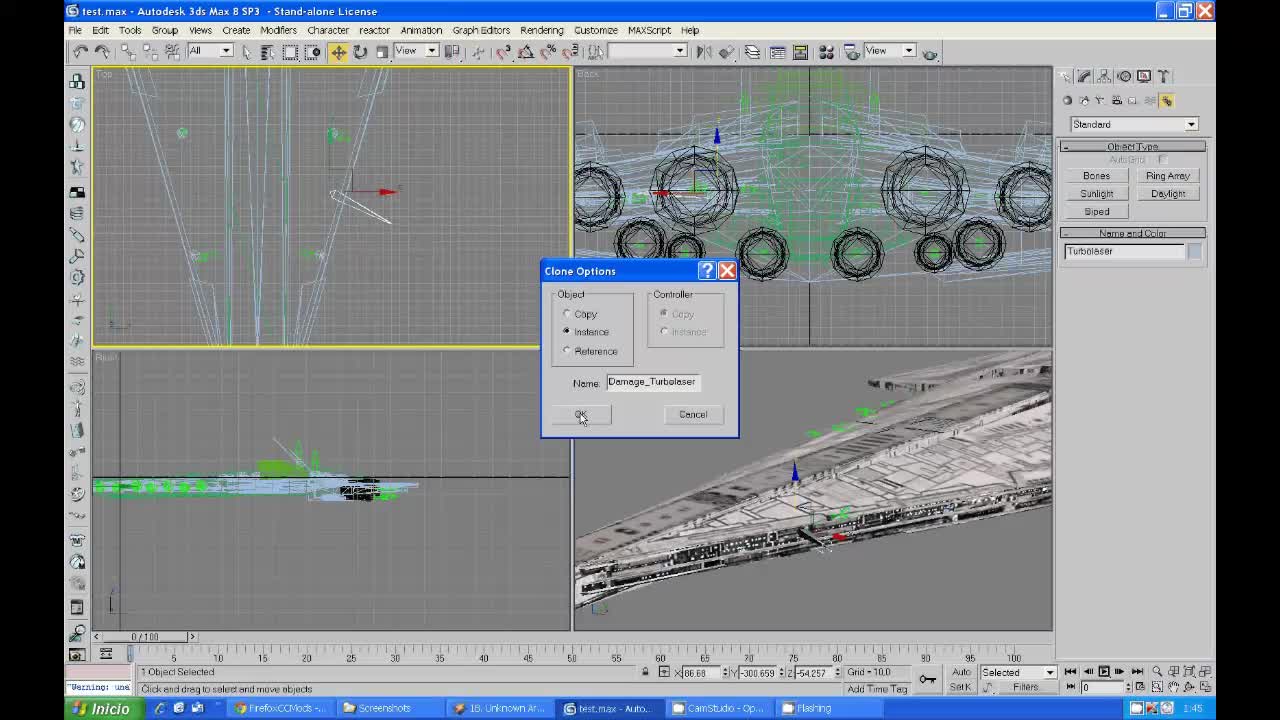
Task: Click the time slider 0/100 handle
Action: click(145, 637)
